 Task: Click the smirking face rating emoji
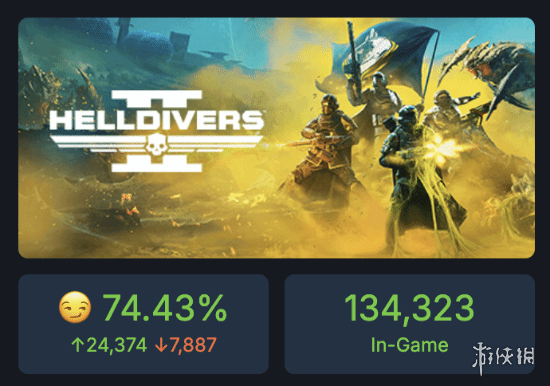[75, 307]
